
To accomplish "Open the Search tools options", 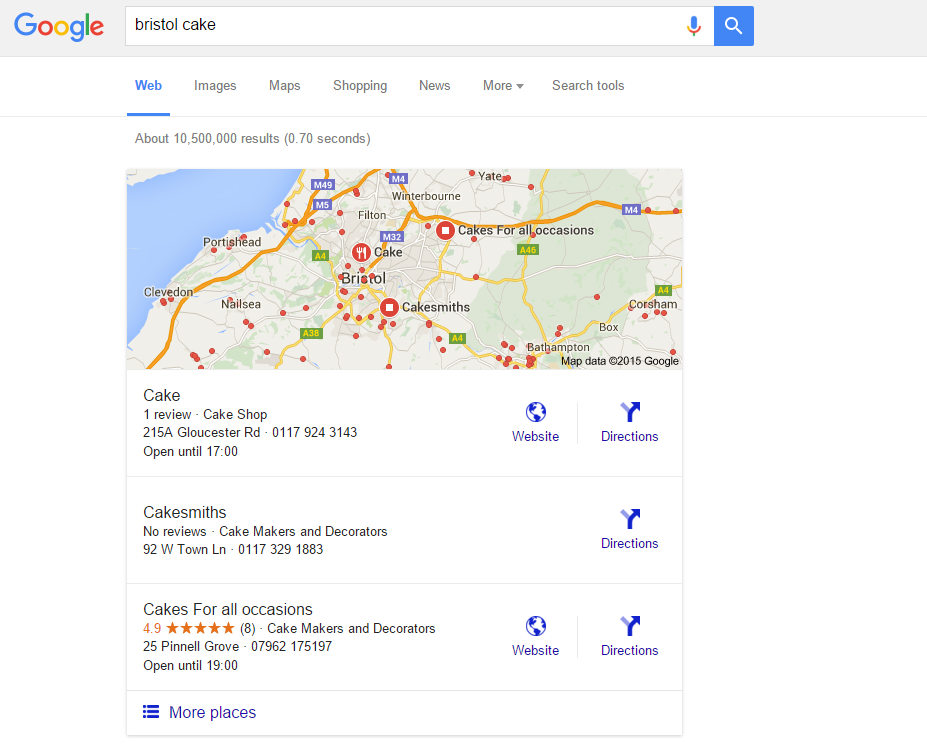I will click(x=588, y=86).
